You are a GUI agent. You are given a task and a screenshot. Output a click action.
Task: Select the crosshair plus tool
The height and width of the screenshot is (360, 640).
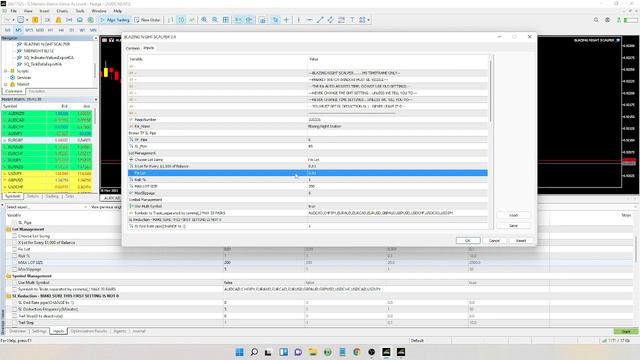(x=287, y=20)
